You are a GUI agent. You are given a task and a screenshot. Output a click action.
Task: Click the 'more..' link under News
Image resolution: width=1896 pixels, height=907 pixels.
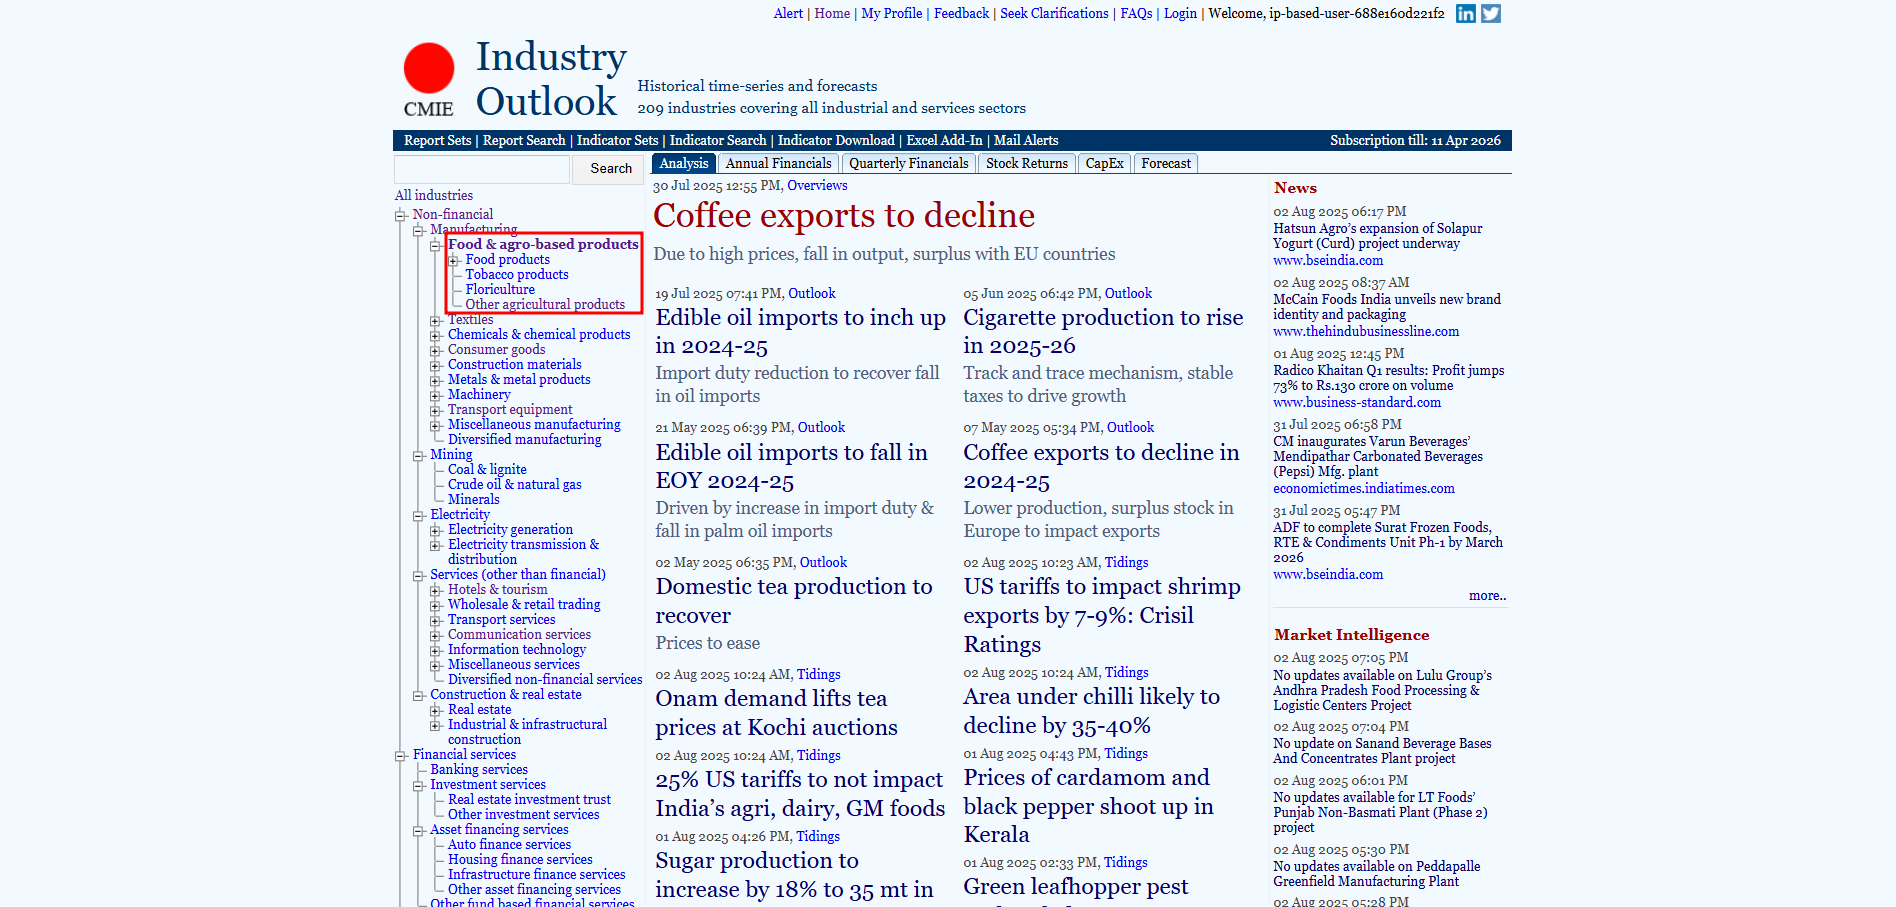pos(1486,596)
